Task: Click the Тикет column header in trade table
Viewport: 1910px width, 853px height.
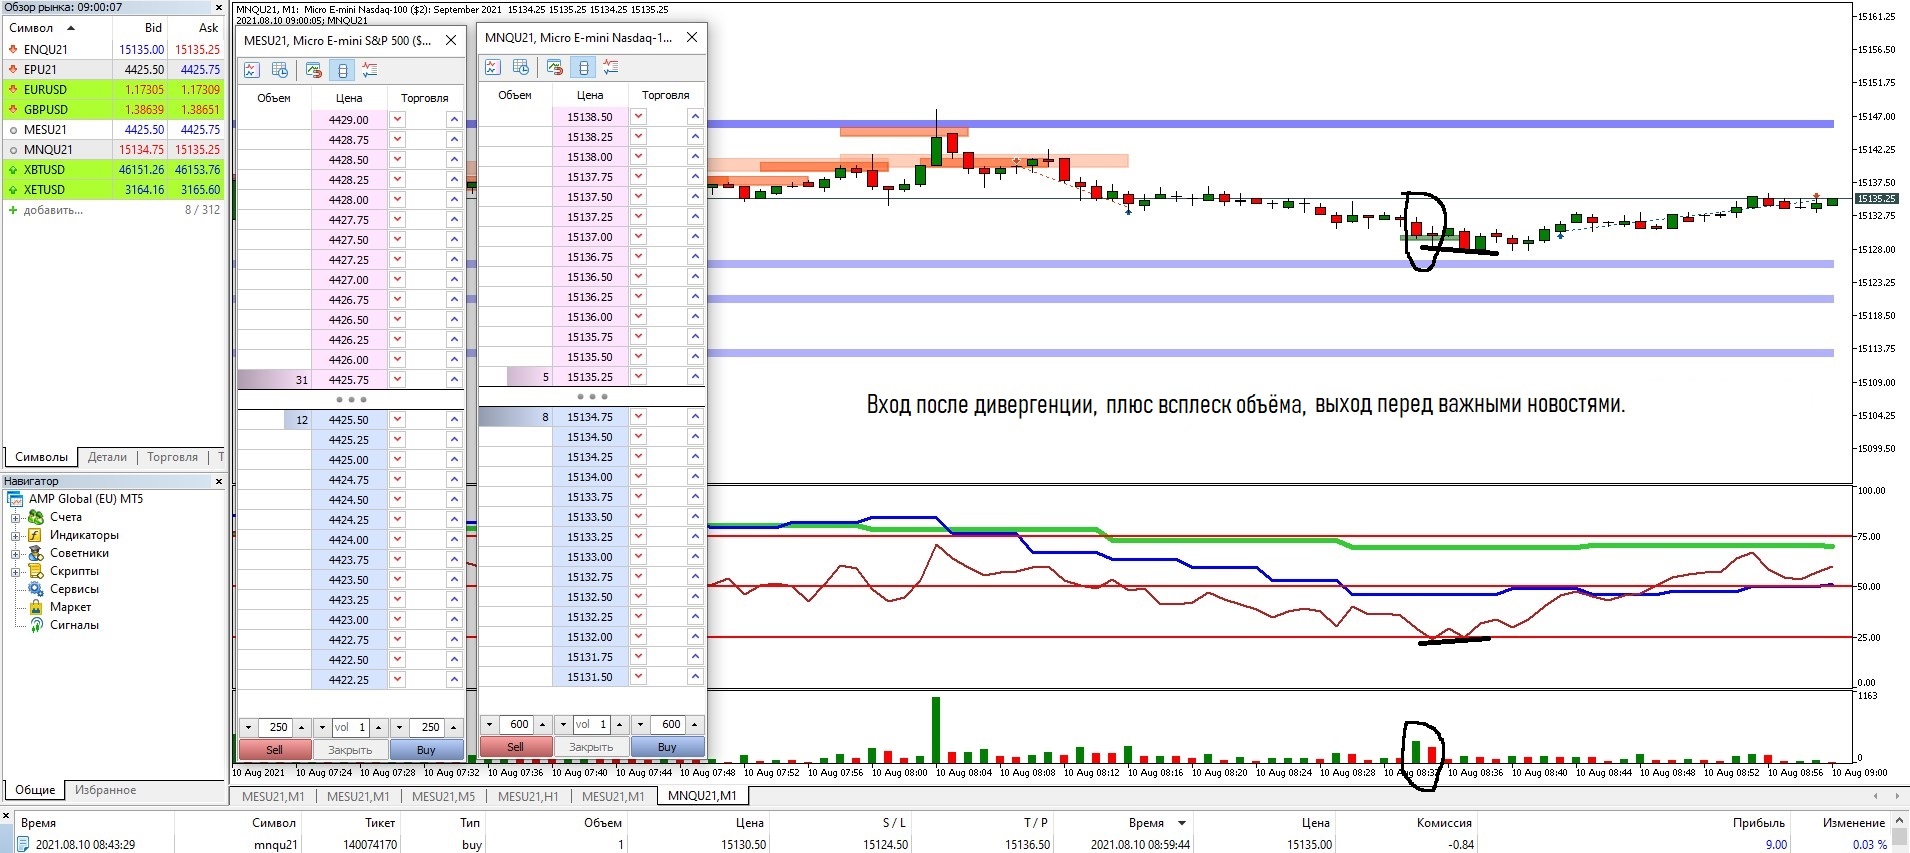Action: (380, 823)
